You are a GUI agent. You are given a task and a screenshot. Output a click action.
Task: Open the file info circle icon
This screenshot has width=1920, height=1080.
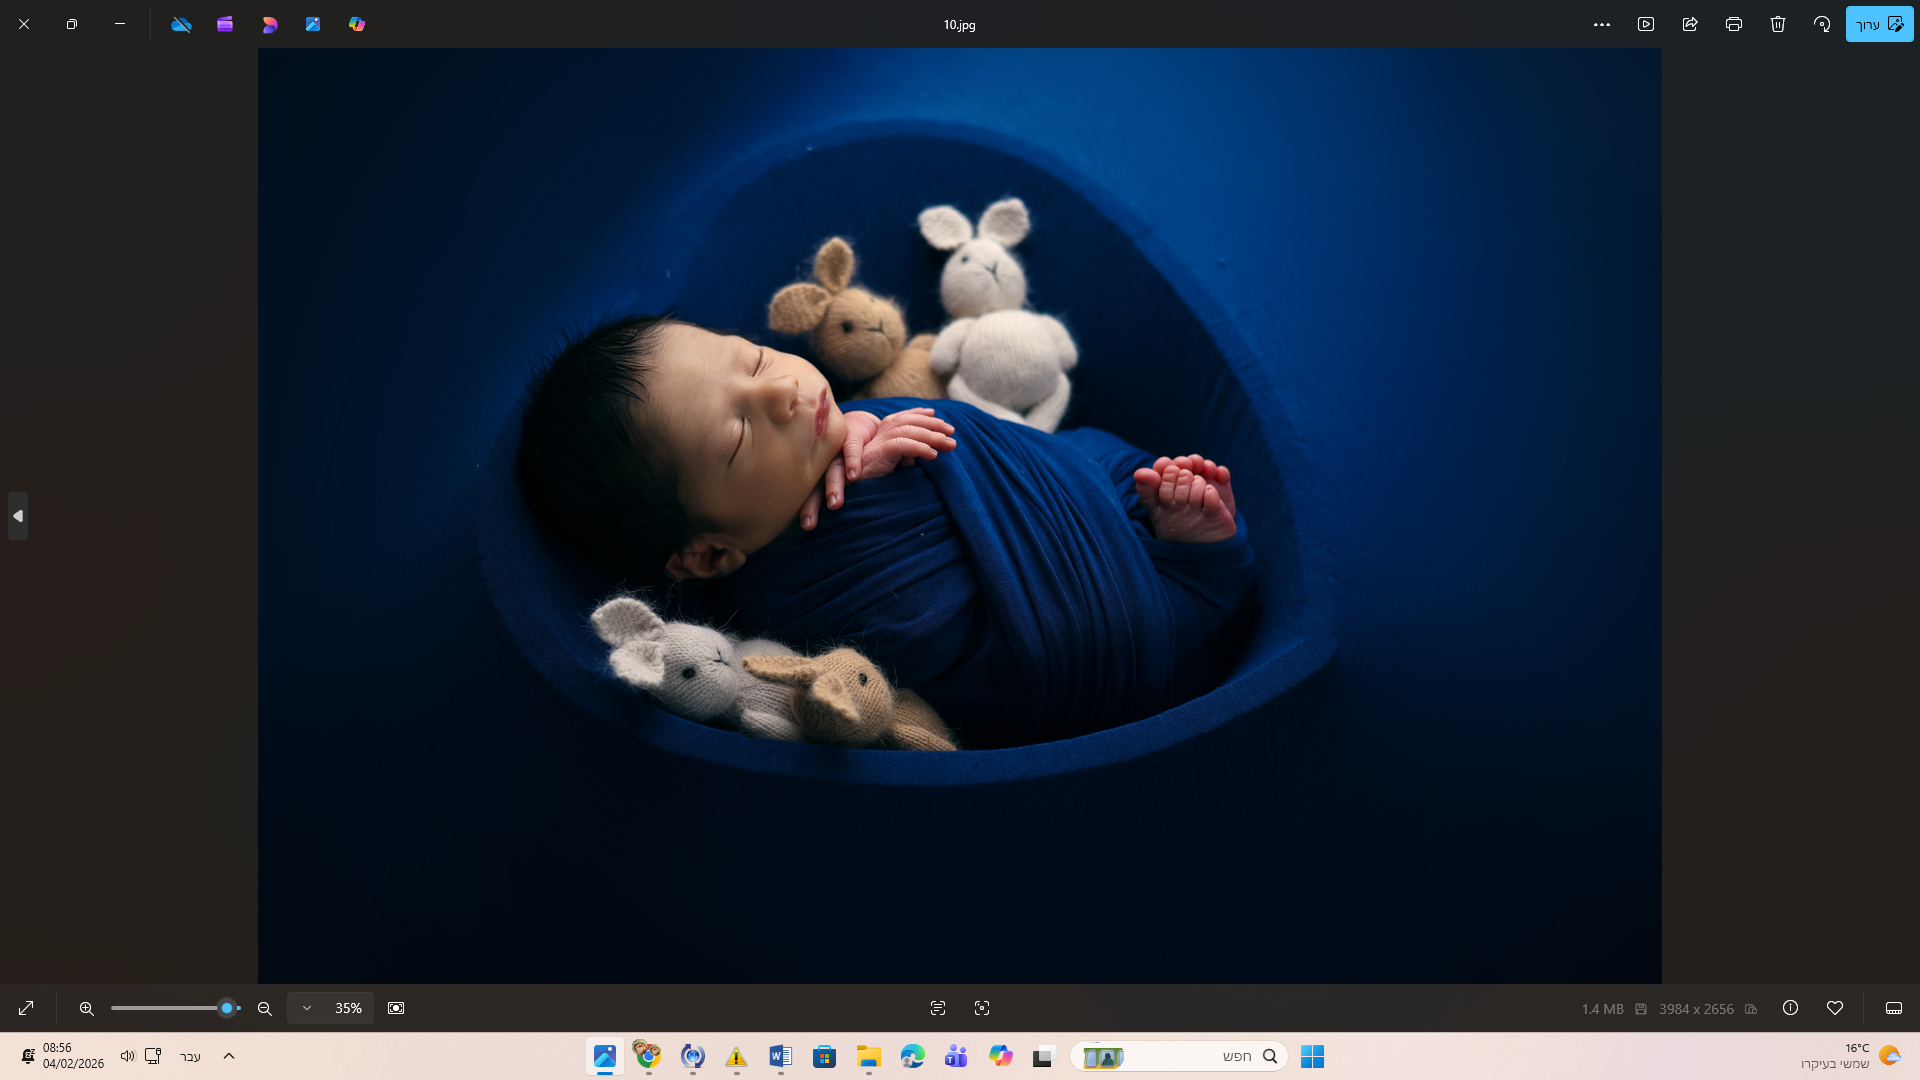tap(1791, 1008)
